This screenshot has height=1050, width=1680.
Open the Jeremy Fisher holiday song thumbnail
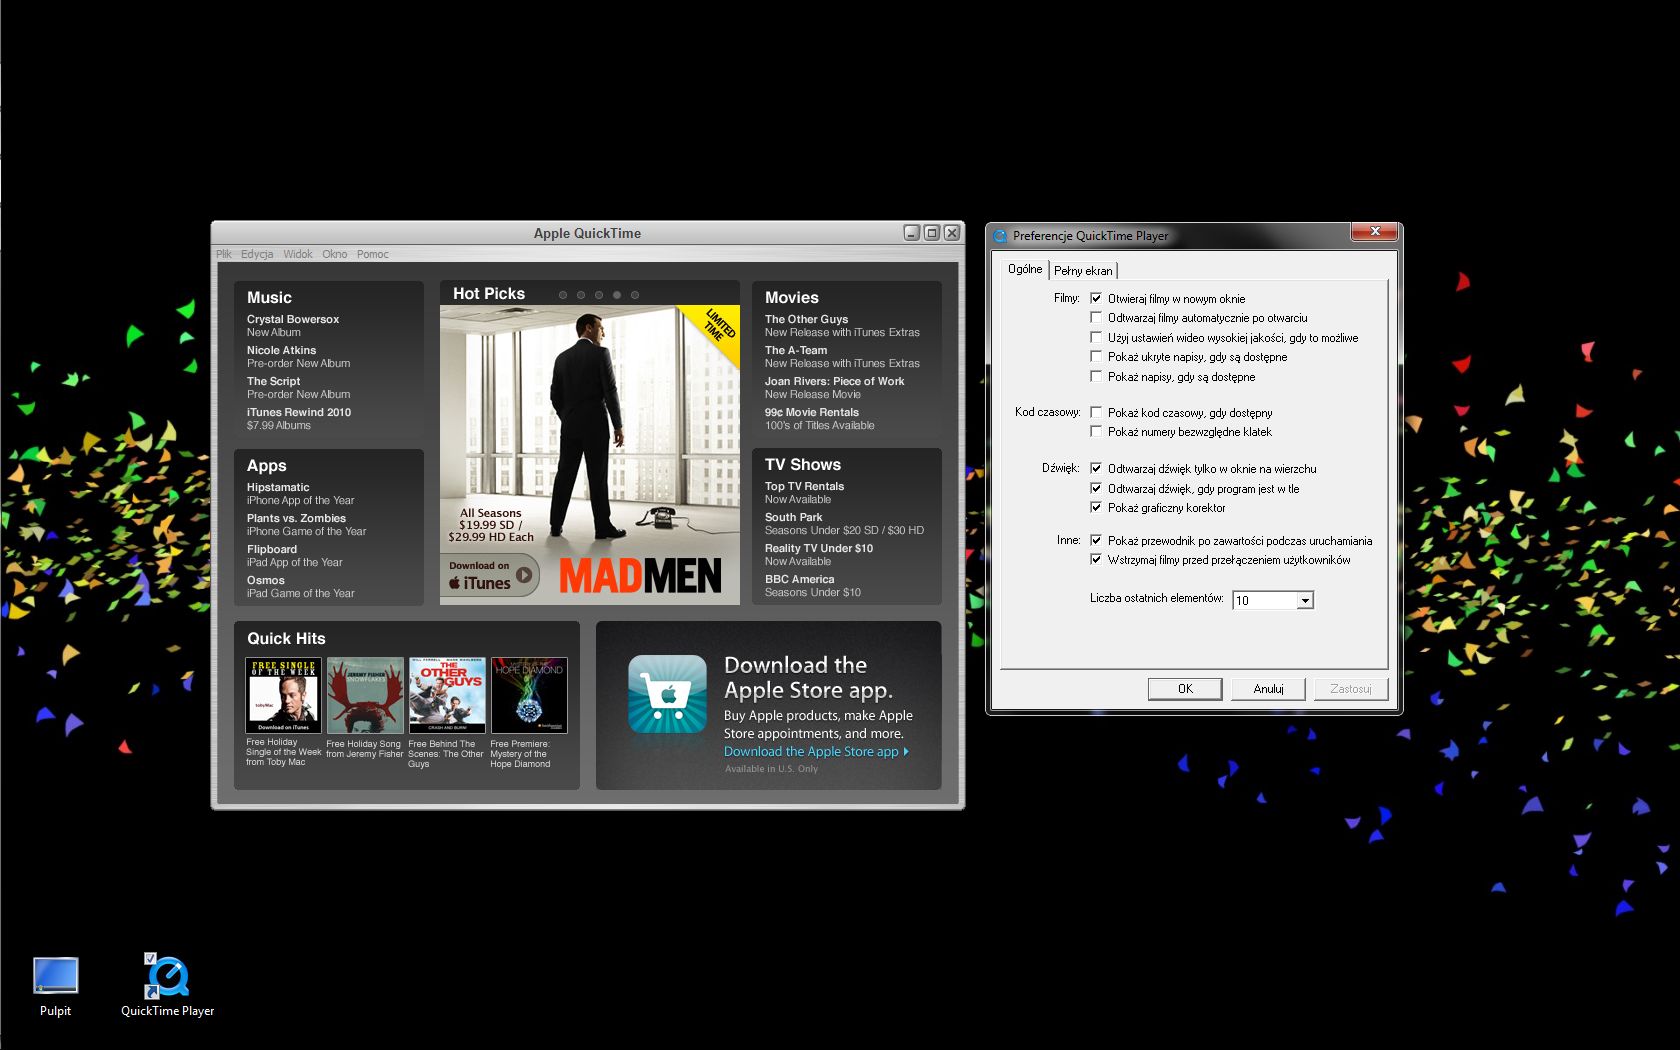point(365,695)
